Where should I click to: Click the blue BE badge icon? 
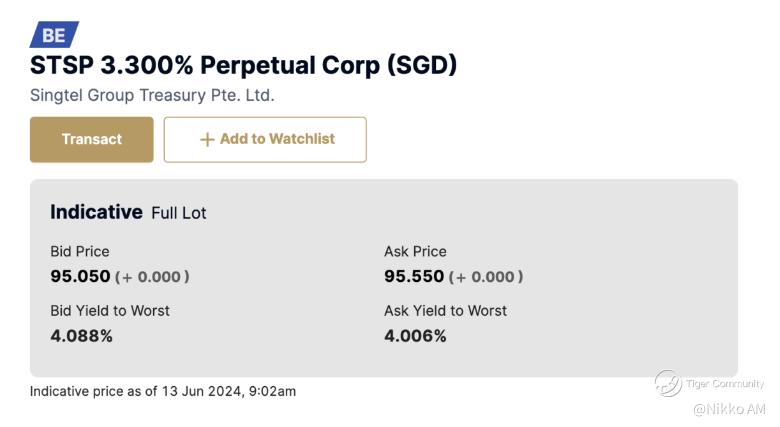click(x=54, y=35)
